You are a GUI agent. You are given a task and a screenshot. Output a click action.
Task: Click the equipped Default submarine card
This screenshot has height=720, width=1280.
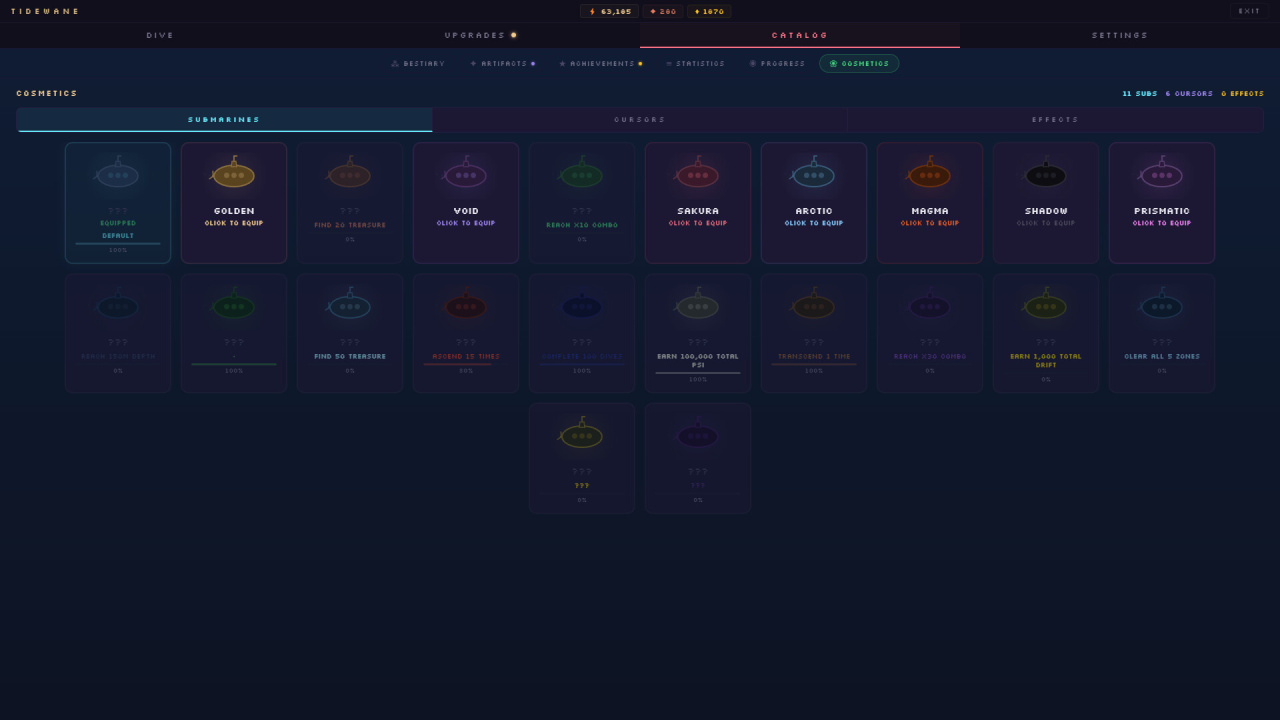coord(118,203)
